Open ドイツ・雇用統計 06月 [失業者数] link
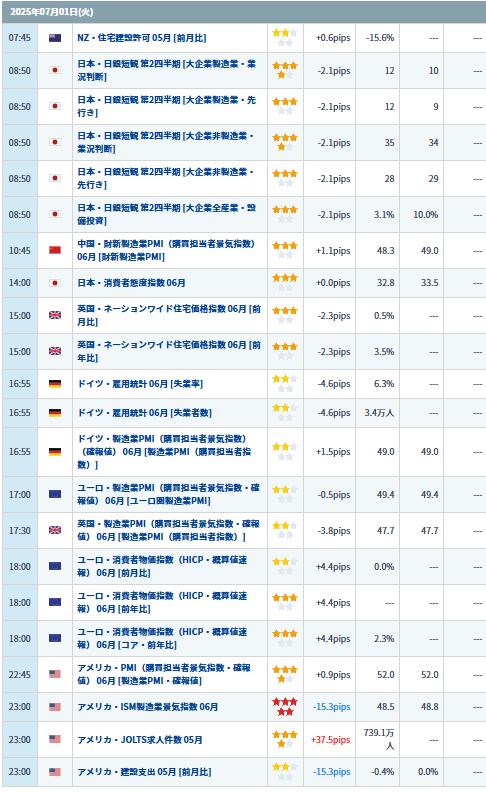This screenshot has width=486, height=792. (x=144, y=413)
